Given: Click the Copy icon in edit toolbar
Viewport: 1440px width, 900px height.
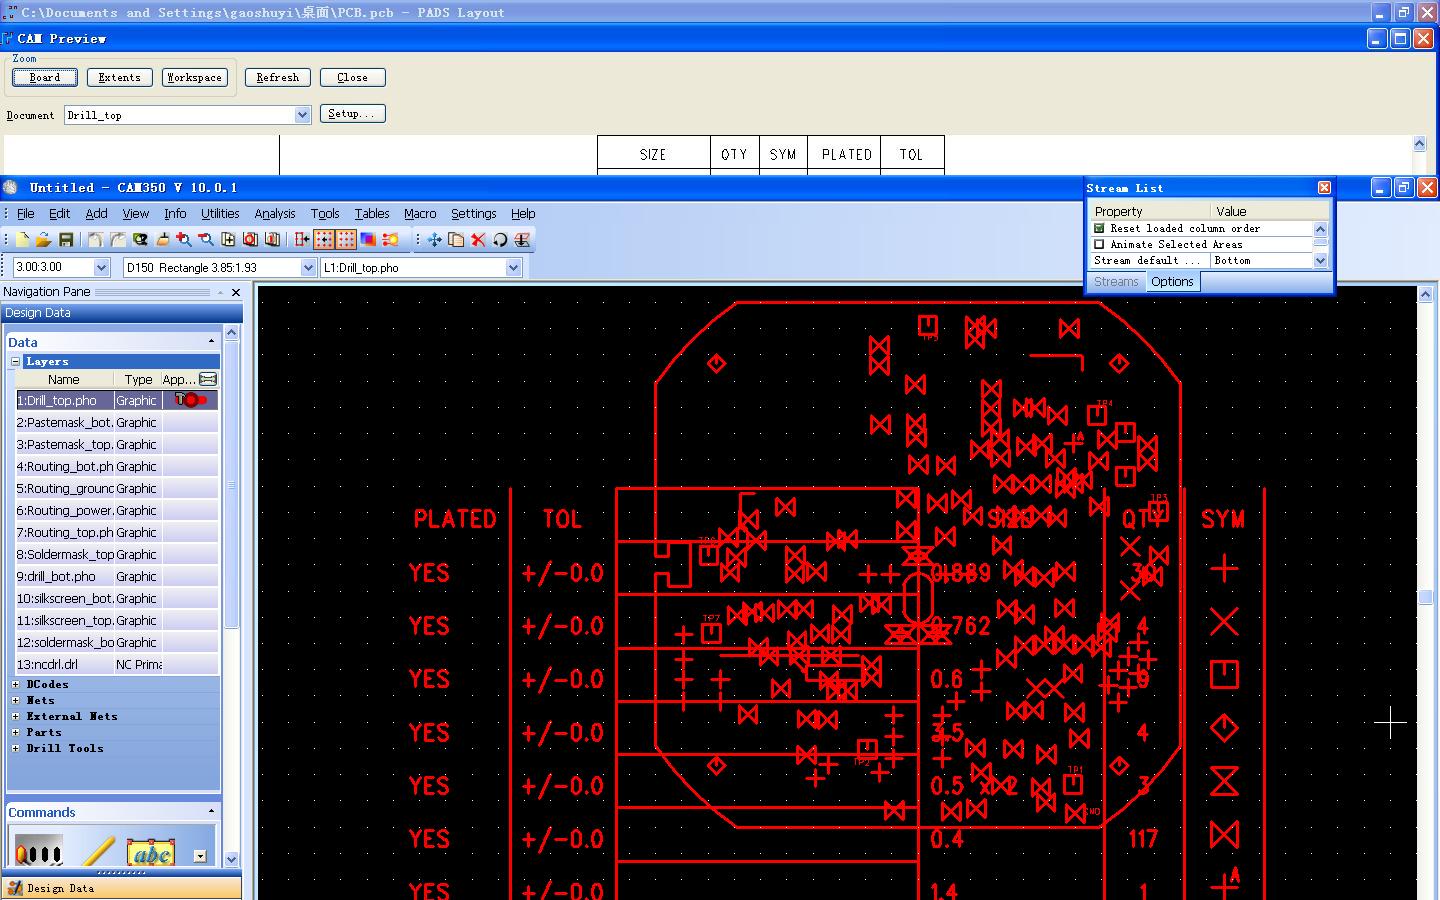Looking at the screenshot, I should (x=456, y=240).
